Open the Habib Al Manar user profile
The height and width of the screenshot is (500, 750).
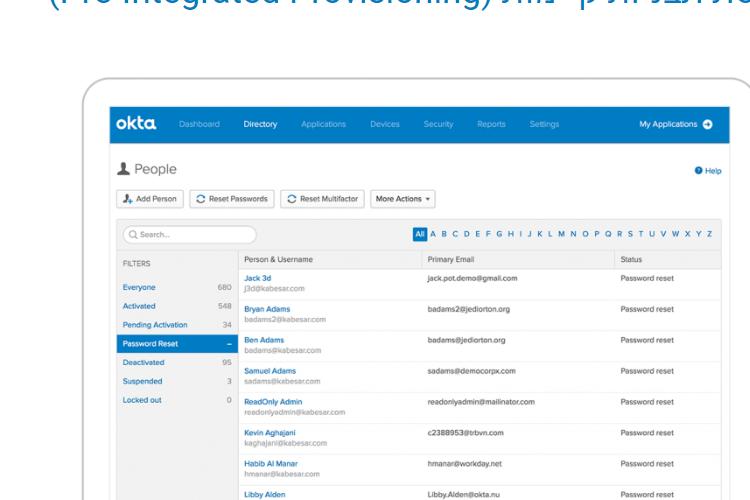[x=271, y=464]
